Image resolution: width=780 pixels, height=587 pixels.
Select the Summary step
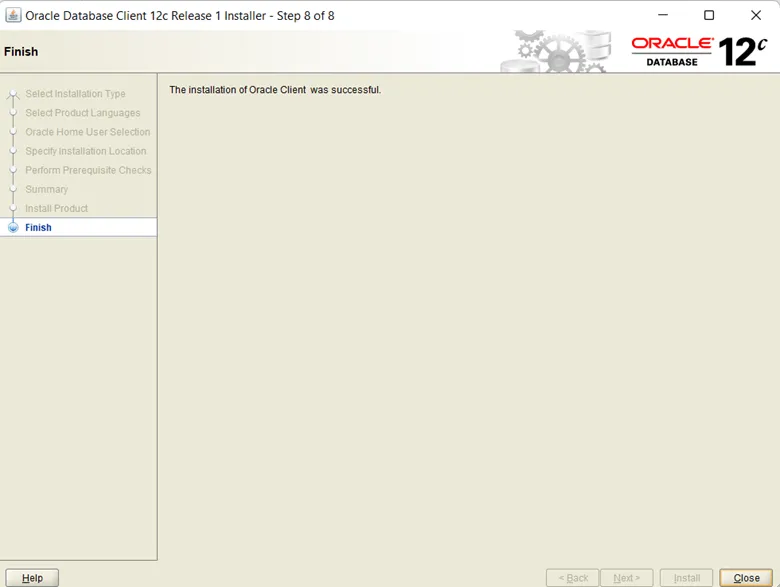(x=46, y=190)
